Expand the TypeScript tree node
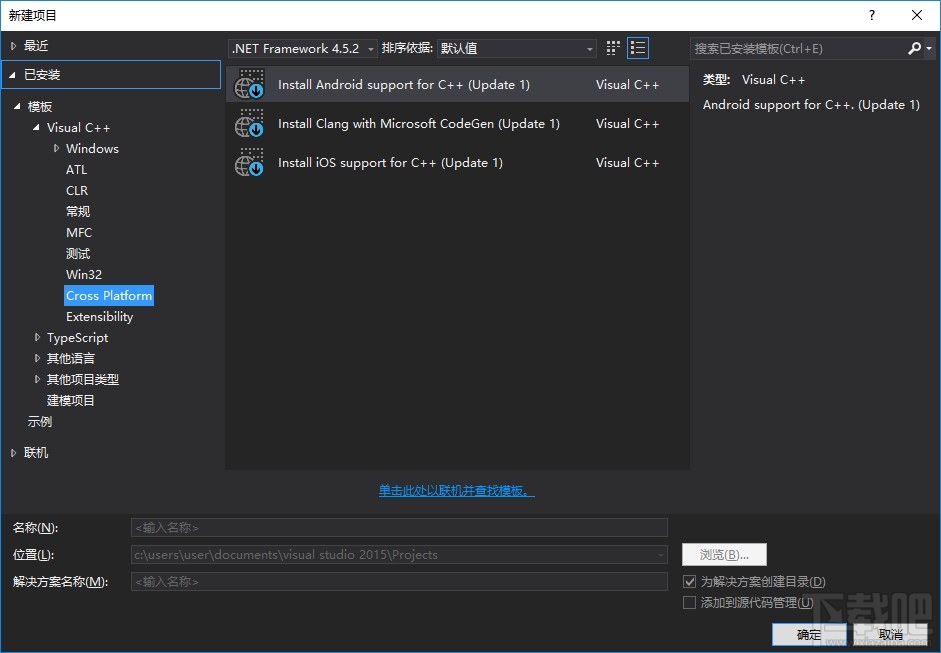 tap(37, 338)
